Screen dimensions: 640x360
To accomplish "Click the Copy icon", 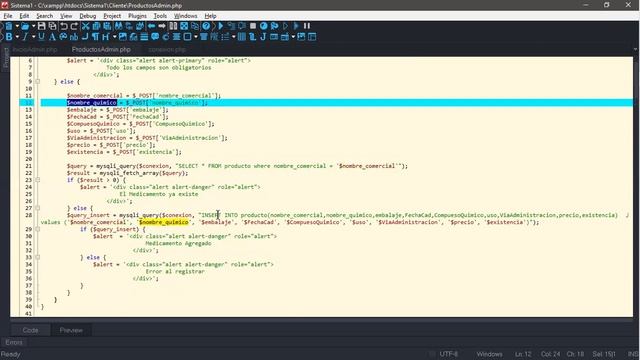I will pyautogui.click(x=96, y=26).
